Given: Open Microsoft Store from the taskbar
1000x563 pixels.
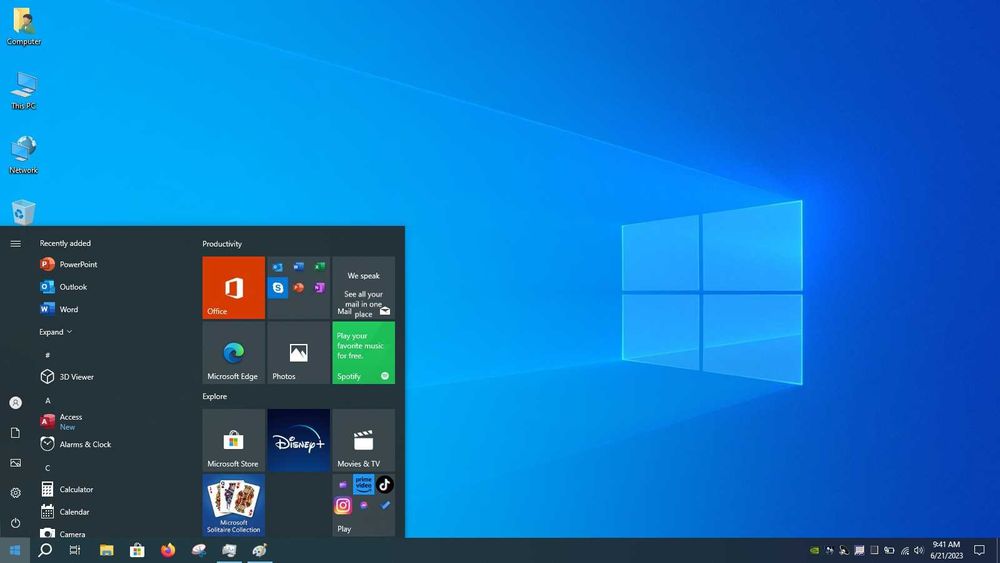Looking at the screenshot, I should coord(137,550).
